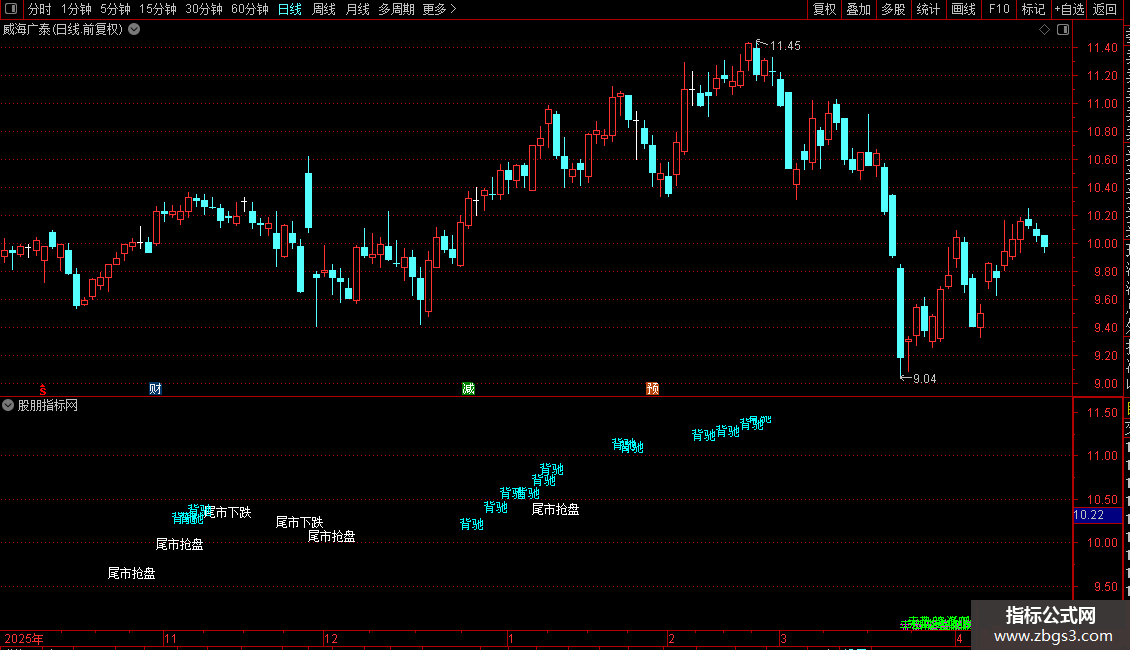This screenshot has width=1130, height=650.
Task: Expand dropdown next to 威海广泰 title
Action: [134, 30]
